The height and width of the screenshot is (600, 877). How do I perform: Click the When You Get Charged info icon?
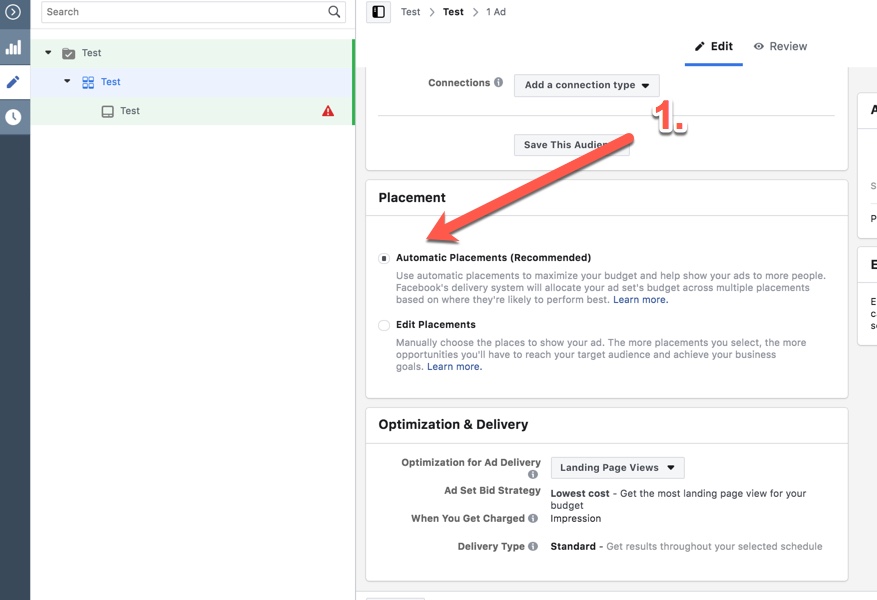(x=535, y=518)
